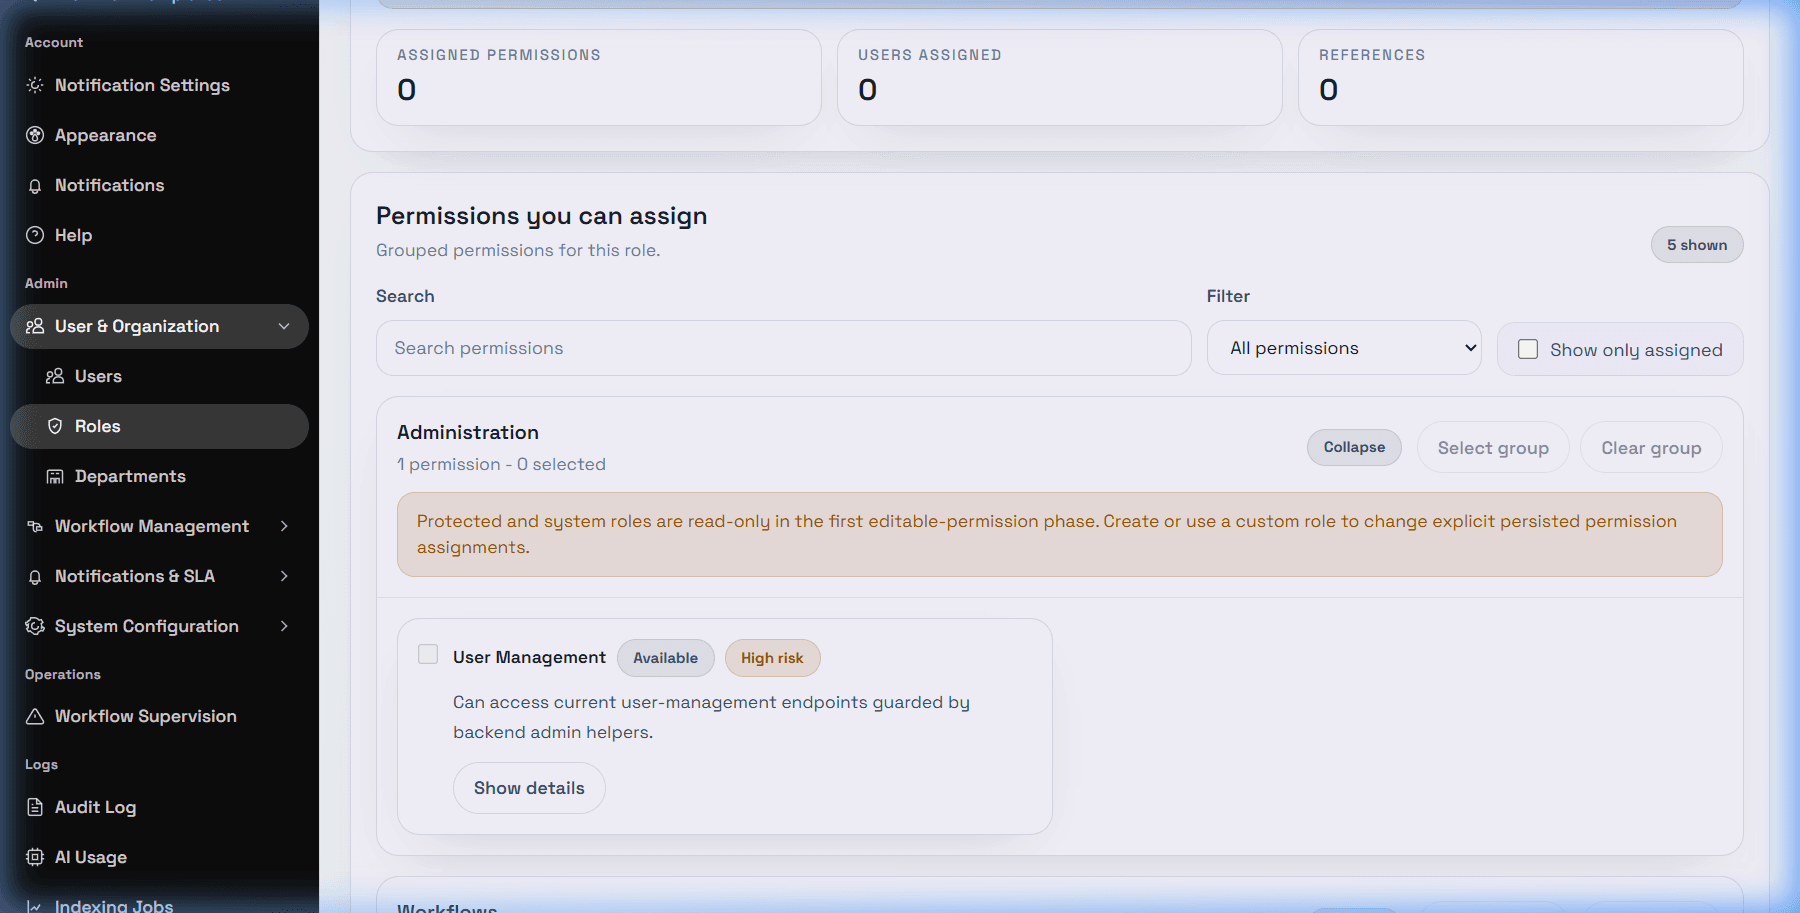Image resolution: width=1800 pixels, height=913 pixels.
Task: Enable the Show only assigned checkbox
Action: tap(1528, 349)
